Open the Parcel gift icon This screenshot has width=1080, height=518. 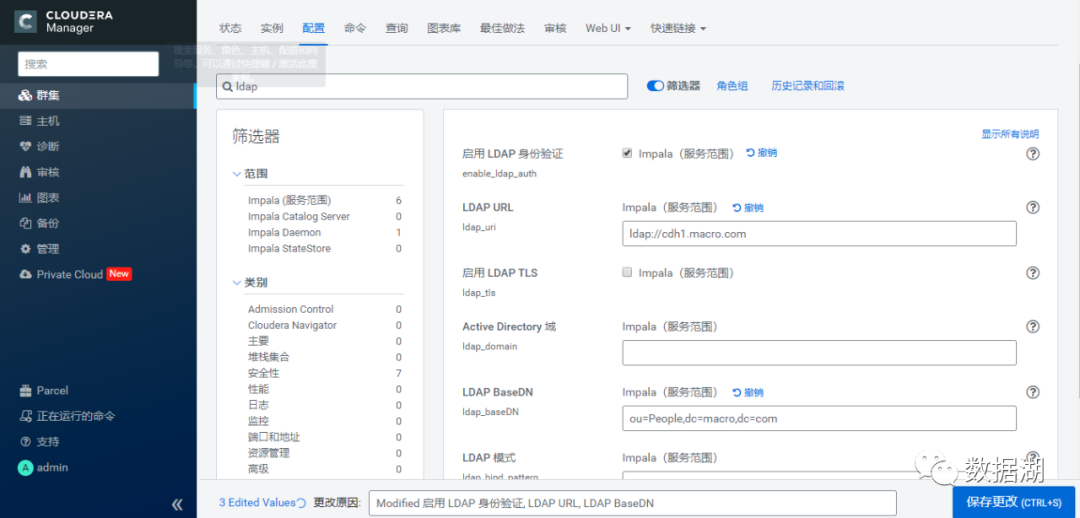[25, 391]
